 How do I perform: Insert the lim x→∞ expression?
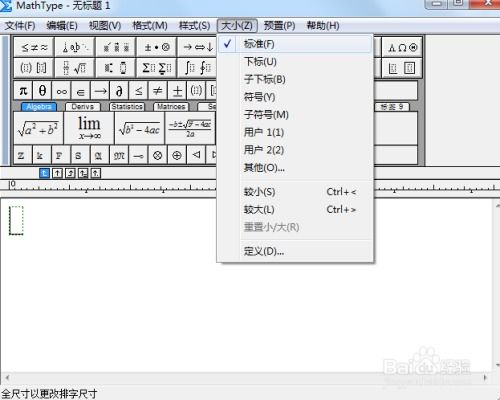coord(89,128)
